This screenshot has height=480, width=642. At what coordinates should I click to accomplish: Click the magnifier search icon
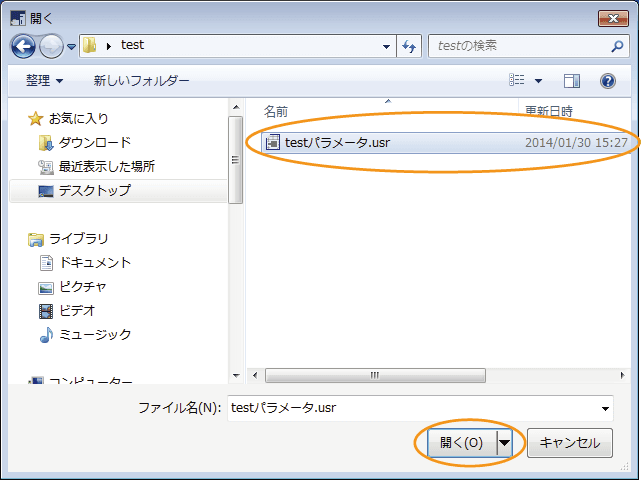(x=617, y=46)
